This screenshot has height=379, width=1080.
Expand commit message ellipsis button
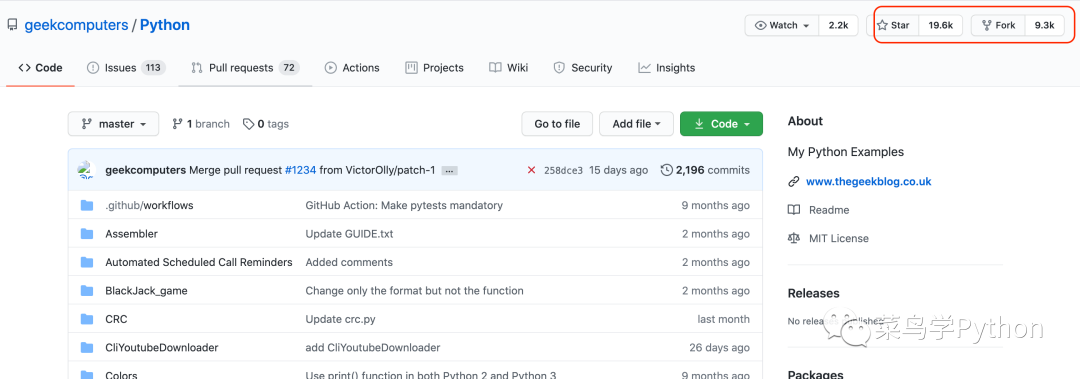point(450,170)
